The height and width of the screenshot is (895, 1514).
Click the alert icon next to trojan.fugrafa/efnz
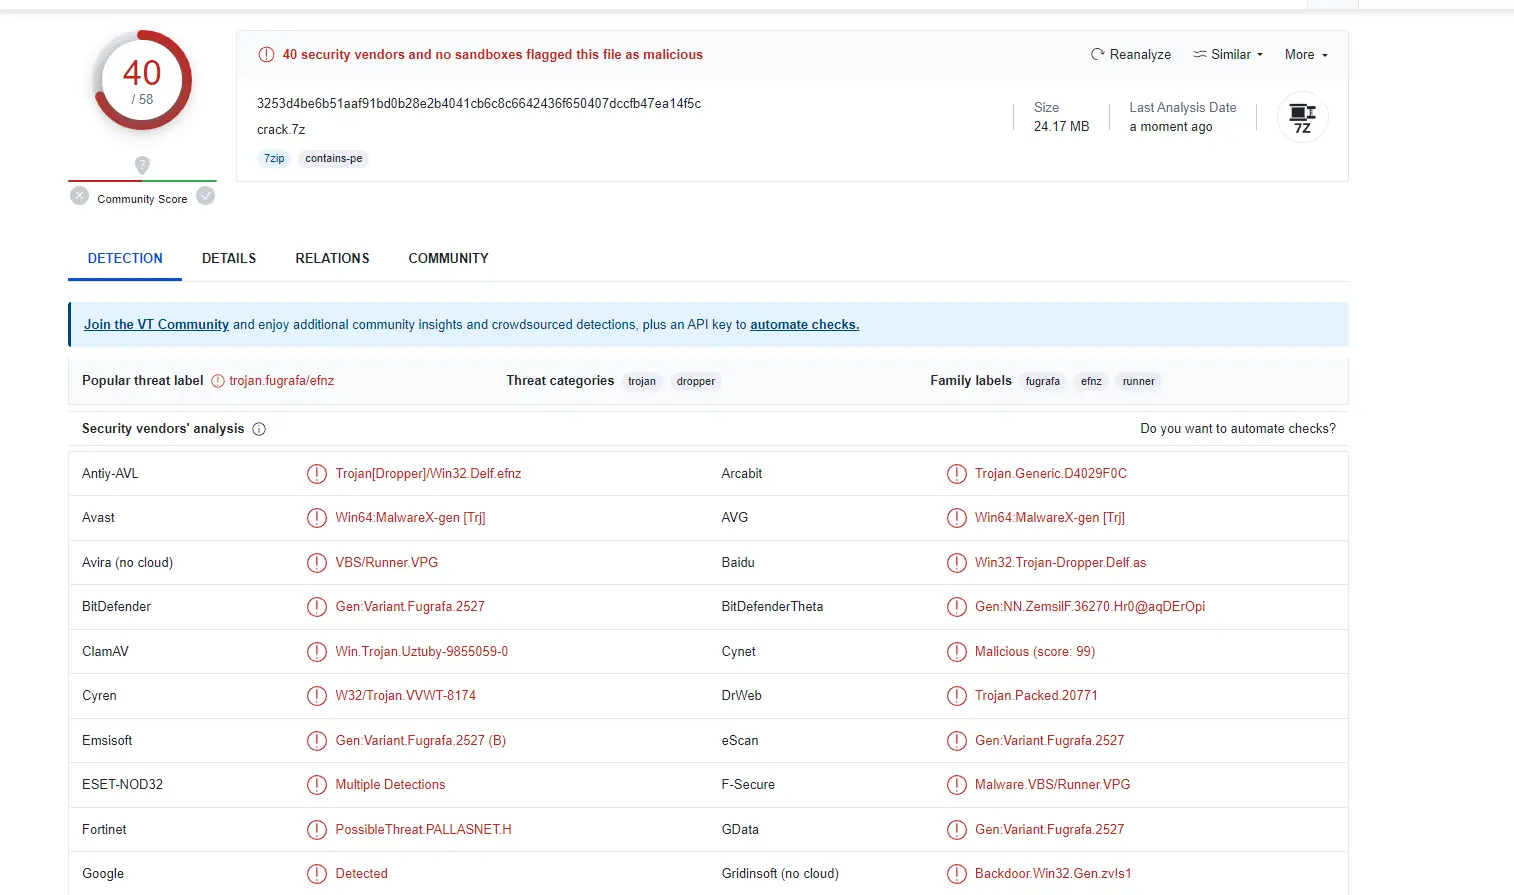point(218,381)
